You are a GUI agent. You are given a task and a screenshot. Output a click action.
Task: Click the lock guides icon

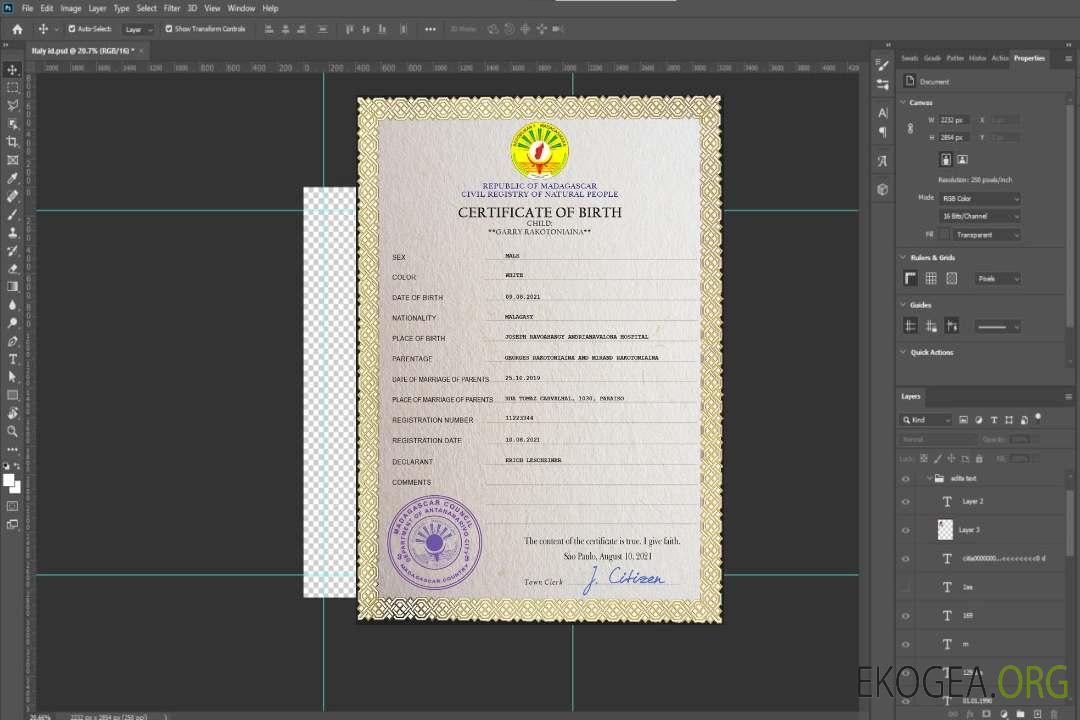(x=931, y=327)
